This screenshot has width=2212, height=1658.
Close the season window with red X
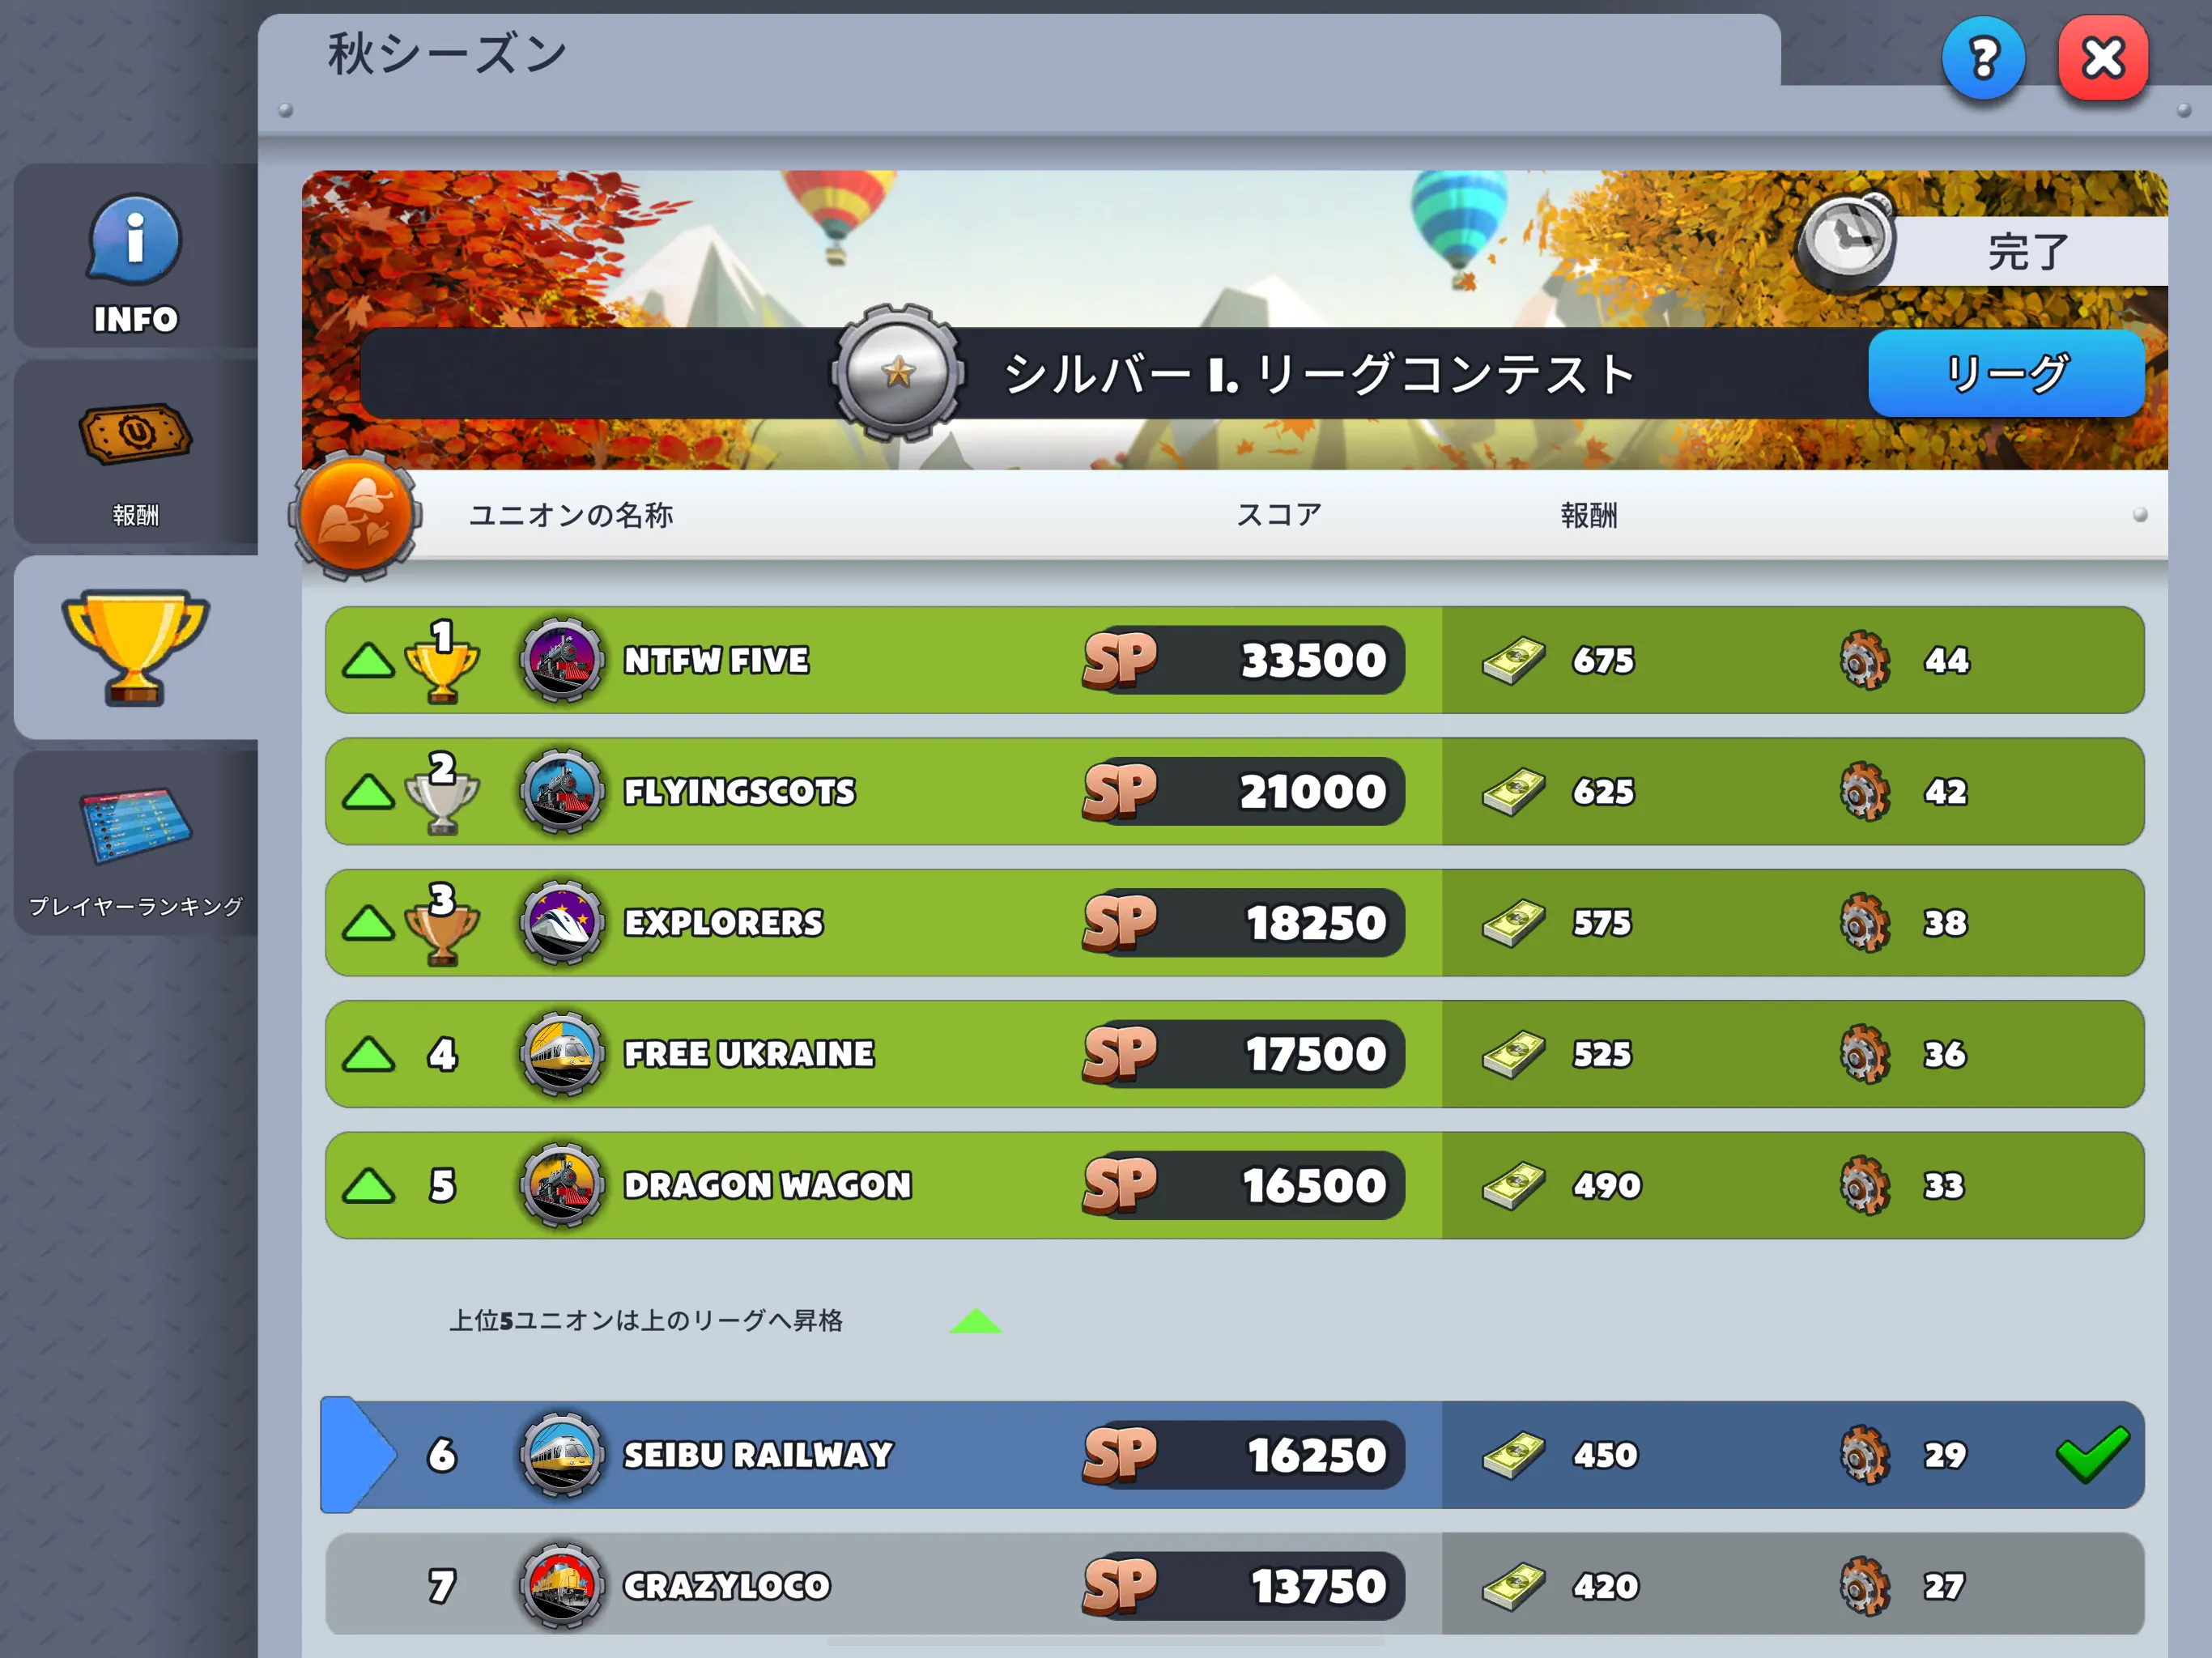coord(2103,59)
